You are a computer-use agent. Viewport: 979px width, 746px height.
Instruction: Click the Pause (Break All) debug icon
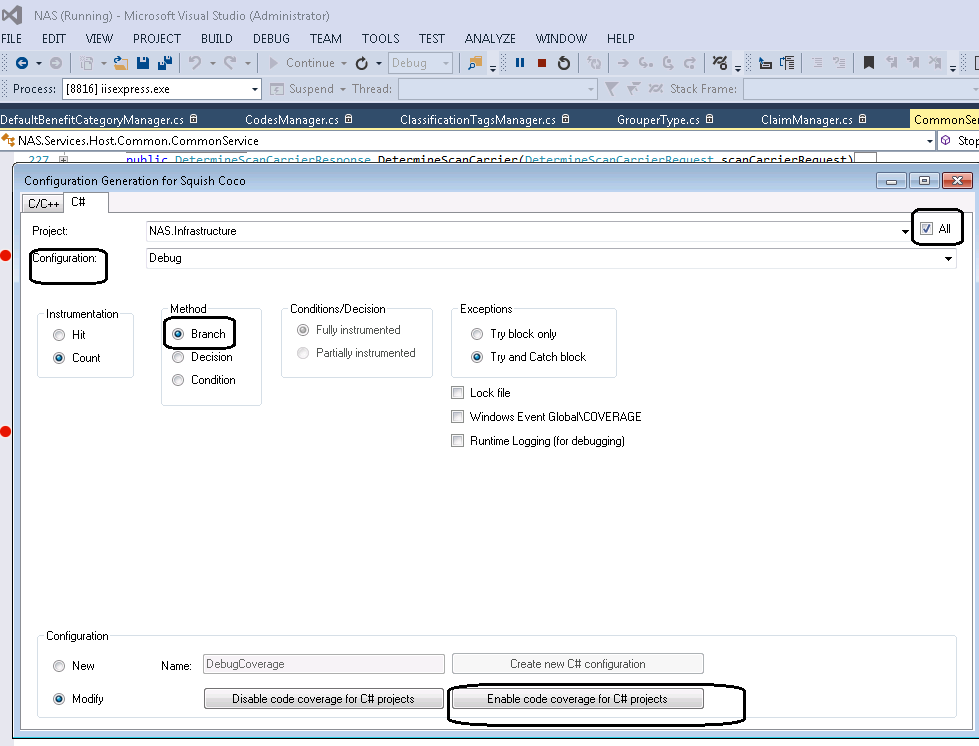tap(520, 63)
